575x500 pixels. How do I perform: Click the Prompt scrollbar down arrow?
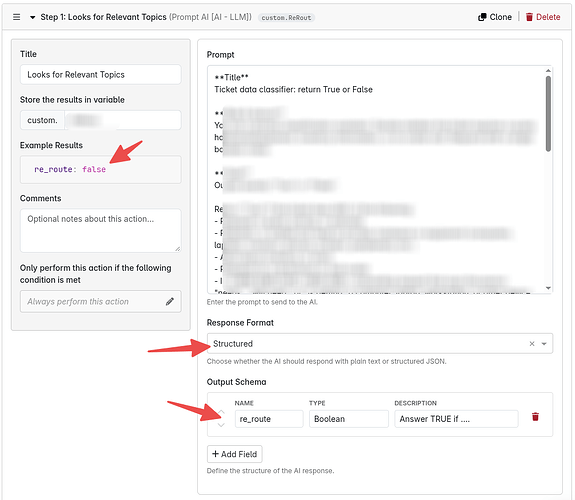pos(548,288)
